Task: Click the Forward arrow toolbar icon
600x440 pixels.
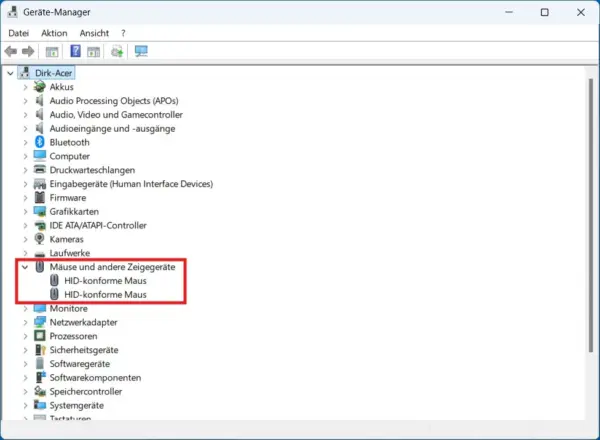Action: click(x=28, y=51)
